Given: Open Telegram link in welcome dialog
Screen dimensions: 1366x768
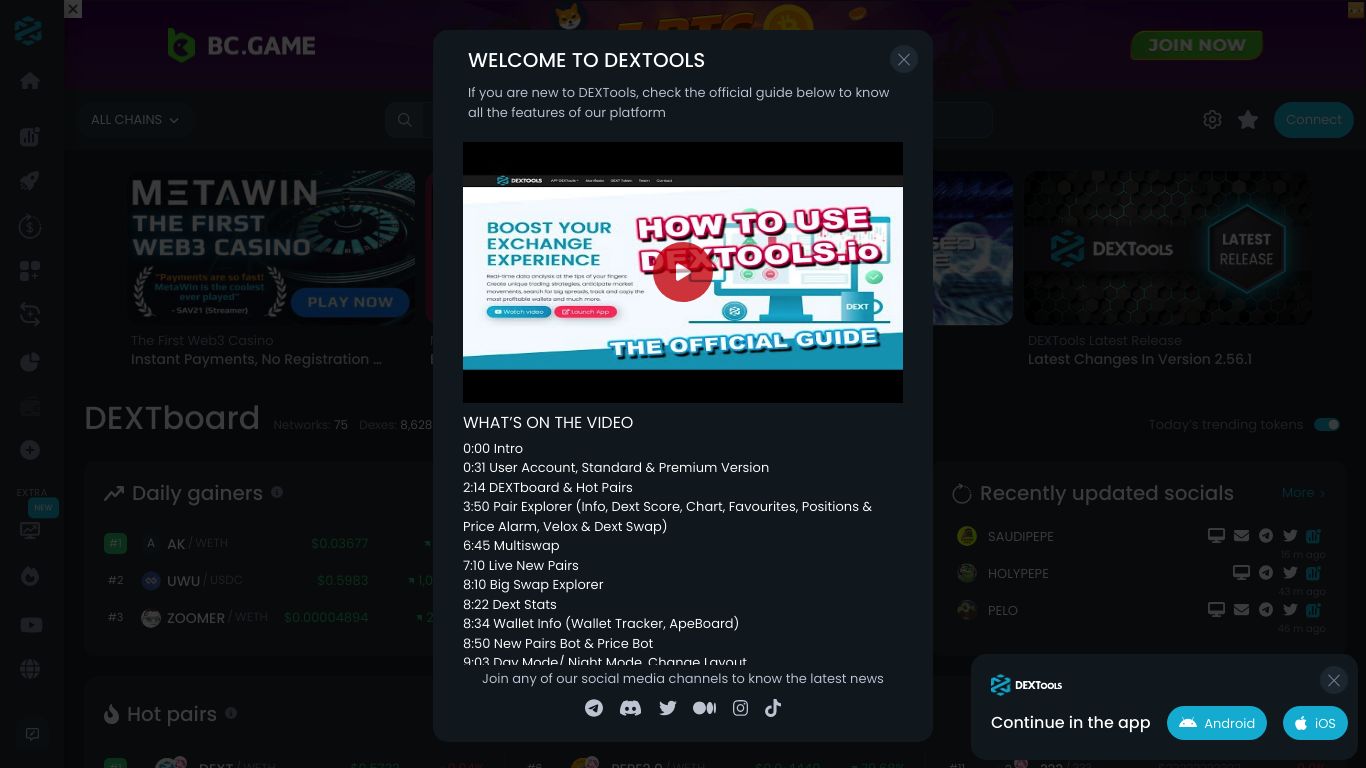Looking at the screenshot, I should 594,708.
